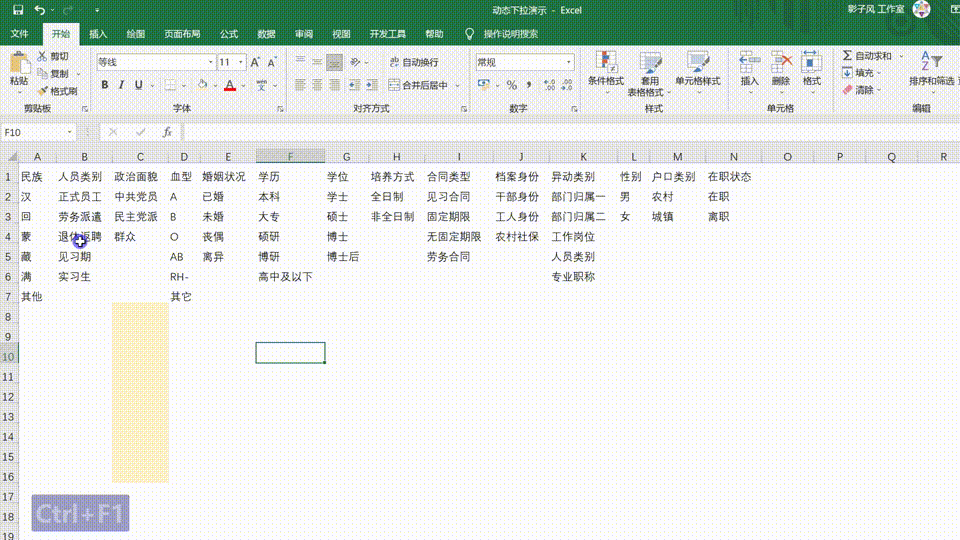The height and width of the screenshot is (540, 960).
Task: Click the Insert Function fx icon
Action: coord(167,132)
